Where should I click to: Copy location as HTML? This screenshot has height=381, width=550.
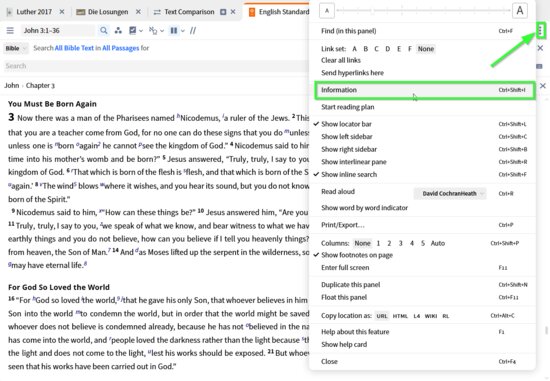coord(400,316)
